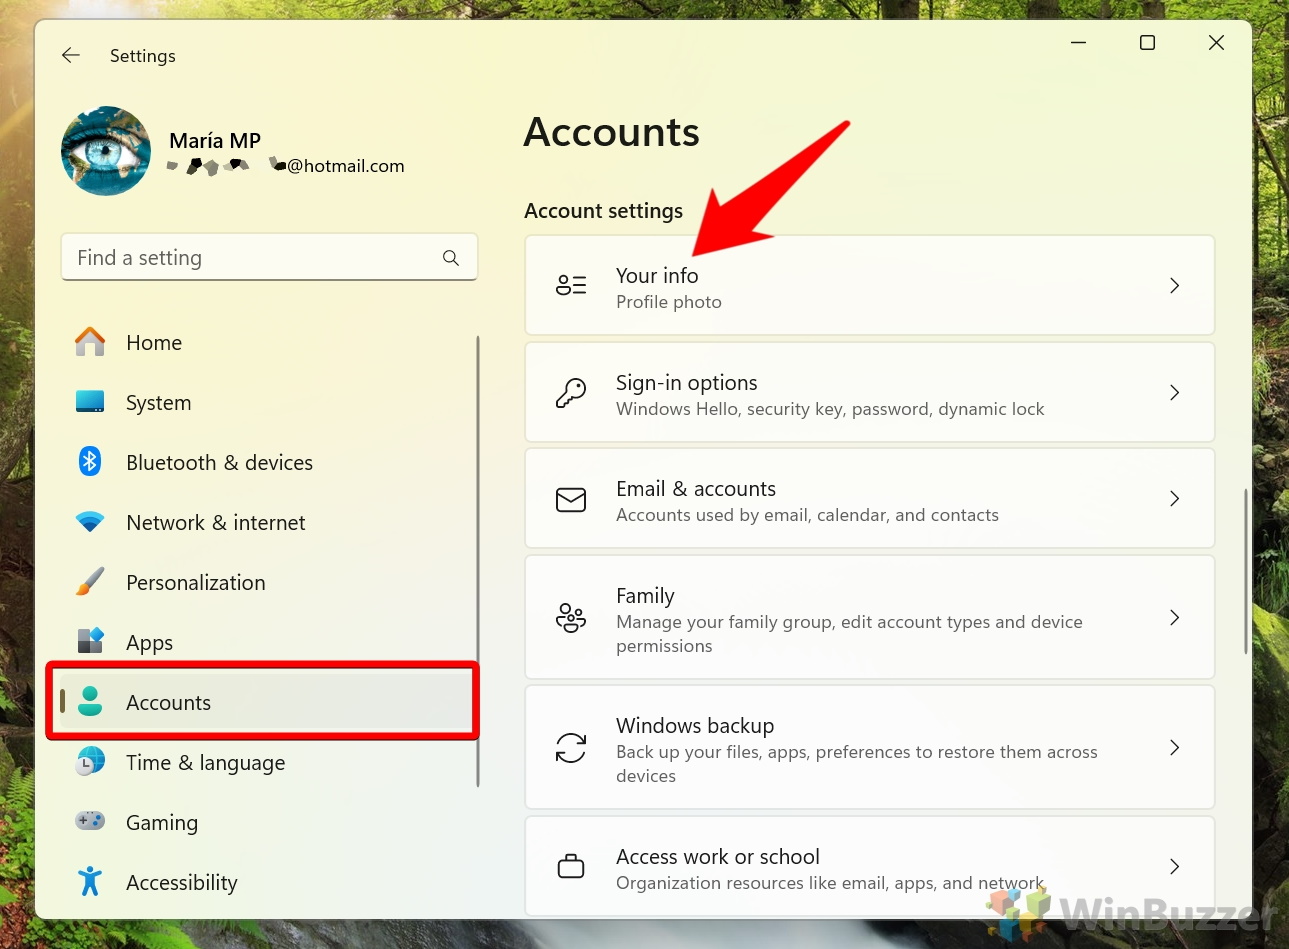Click the Sign-in options key icon
The width and height of the screenshot is (1289, 949).
(x=571, y=392)
